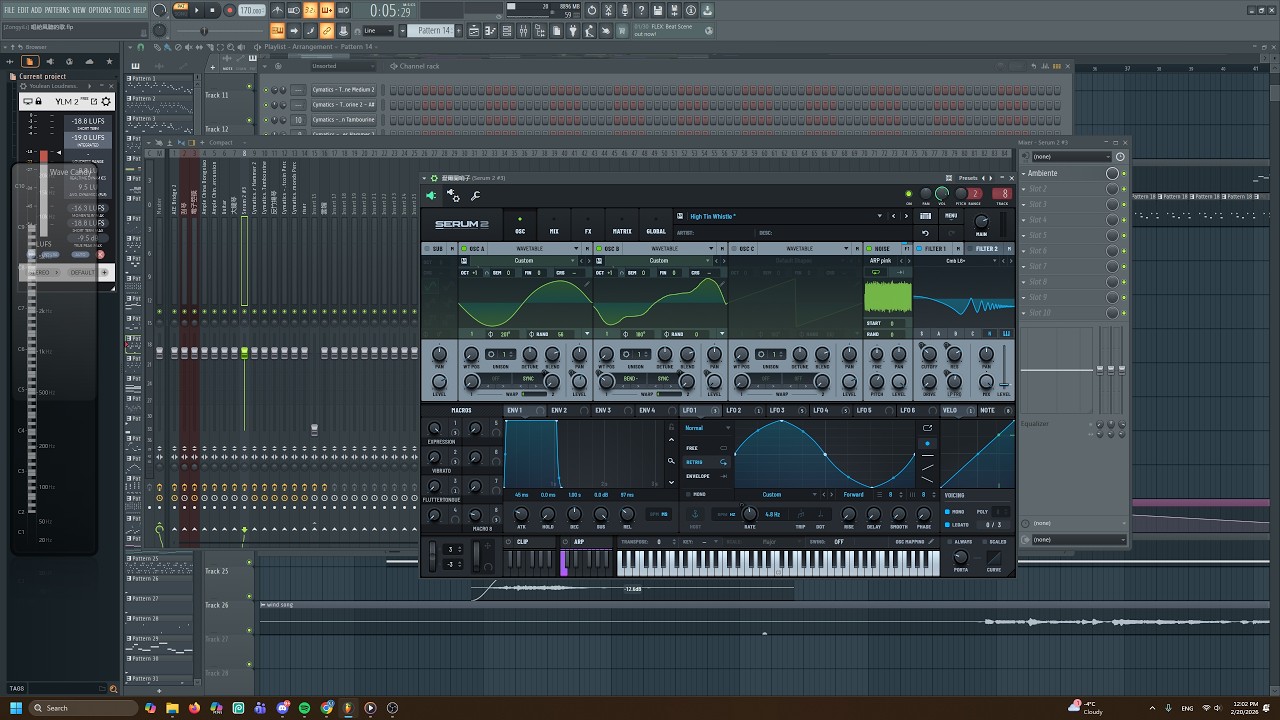
Task: Toggle the CLIP power button
Action: (x=509, y=542)
